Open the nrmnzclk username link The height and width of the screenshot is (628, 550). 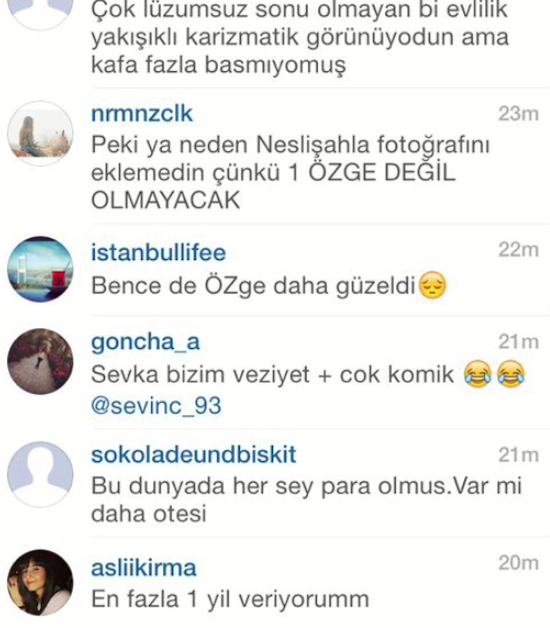142,114
